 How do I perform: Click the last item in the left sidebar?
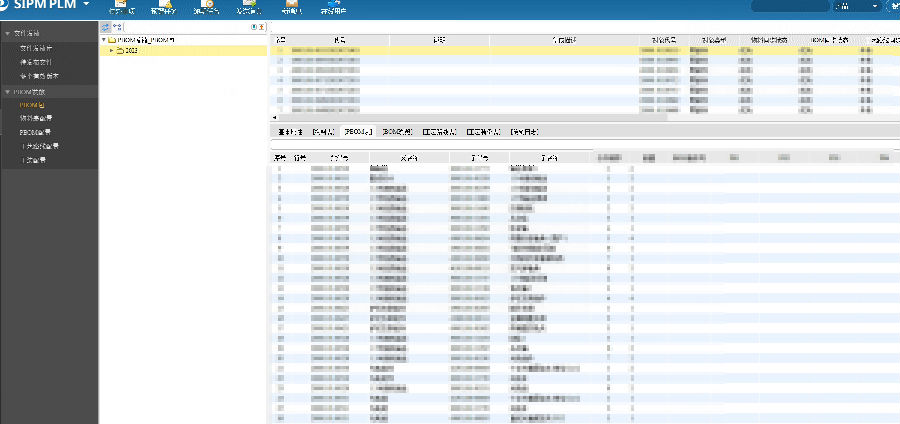tap(32, 160)
